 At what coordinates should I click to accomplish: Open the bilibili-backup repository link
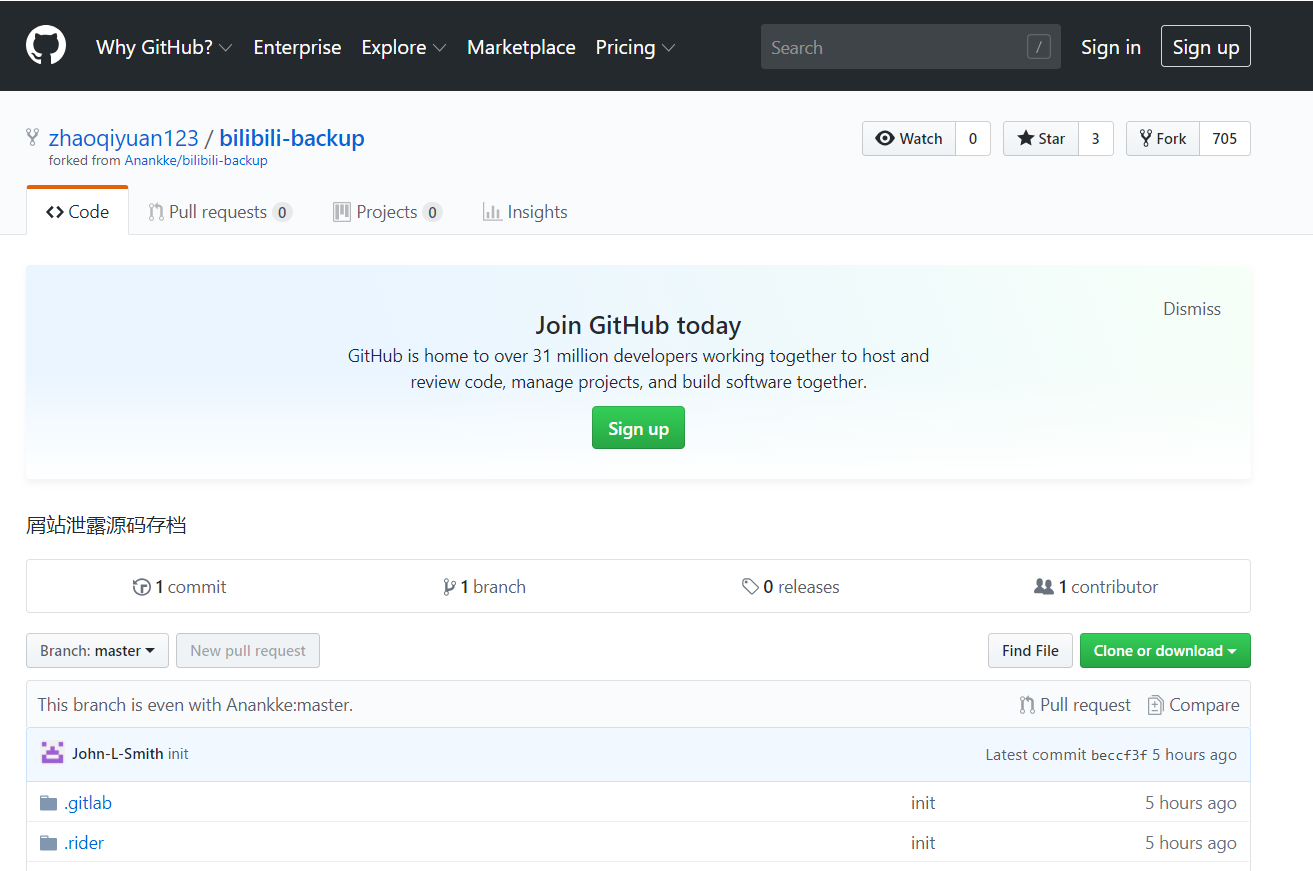(292, 138)
